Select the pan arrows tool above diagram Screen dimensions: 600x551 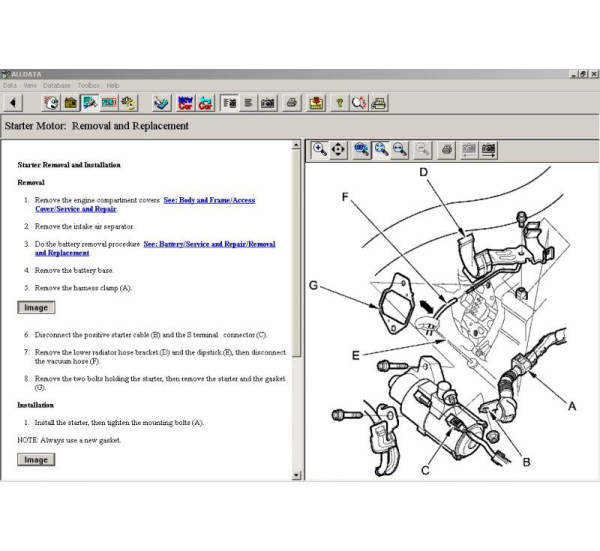tap(338, 149)
